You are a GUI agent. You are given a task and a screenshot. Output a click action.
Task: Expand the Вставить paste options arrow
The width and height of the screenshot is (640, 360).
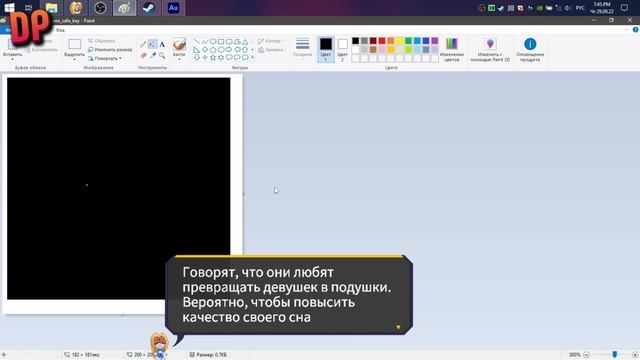pos(12,60)
